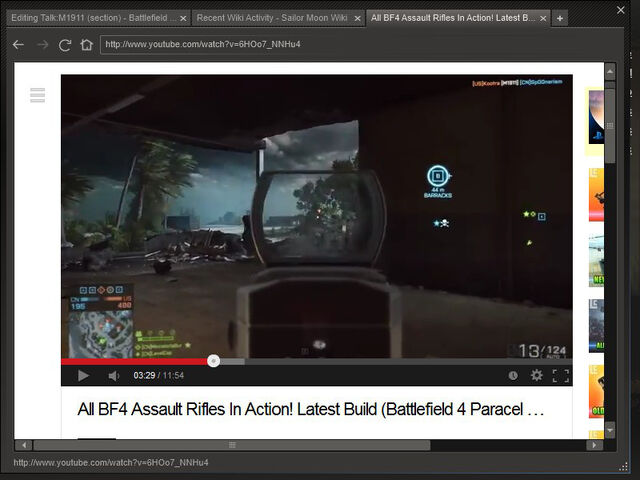The height and width of the screenshot is (480, 640).
Task: Open the fourth suggested dark thumbnail
Action: (x=596, y=326)
